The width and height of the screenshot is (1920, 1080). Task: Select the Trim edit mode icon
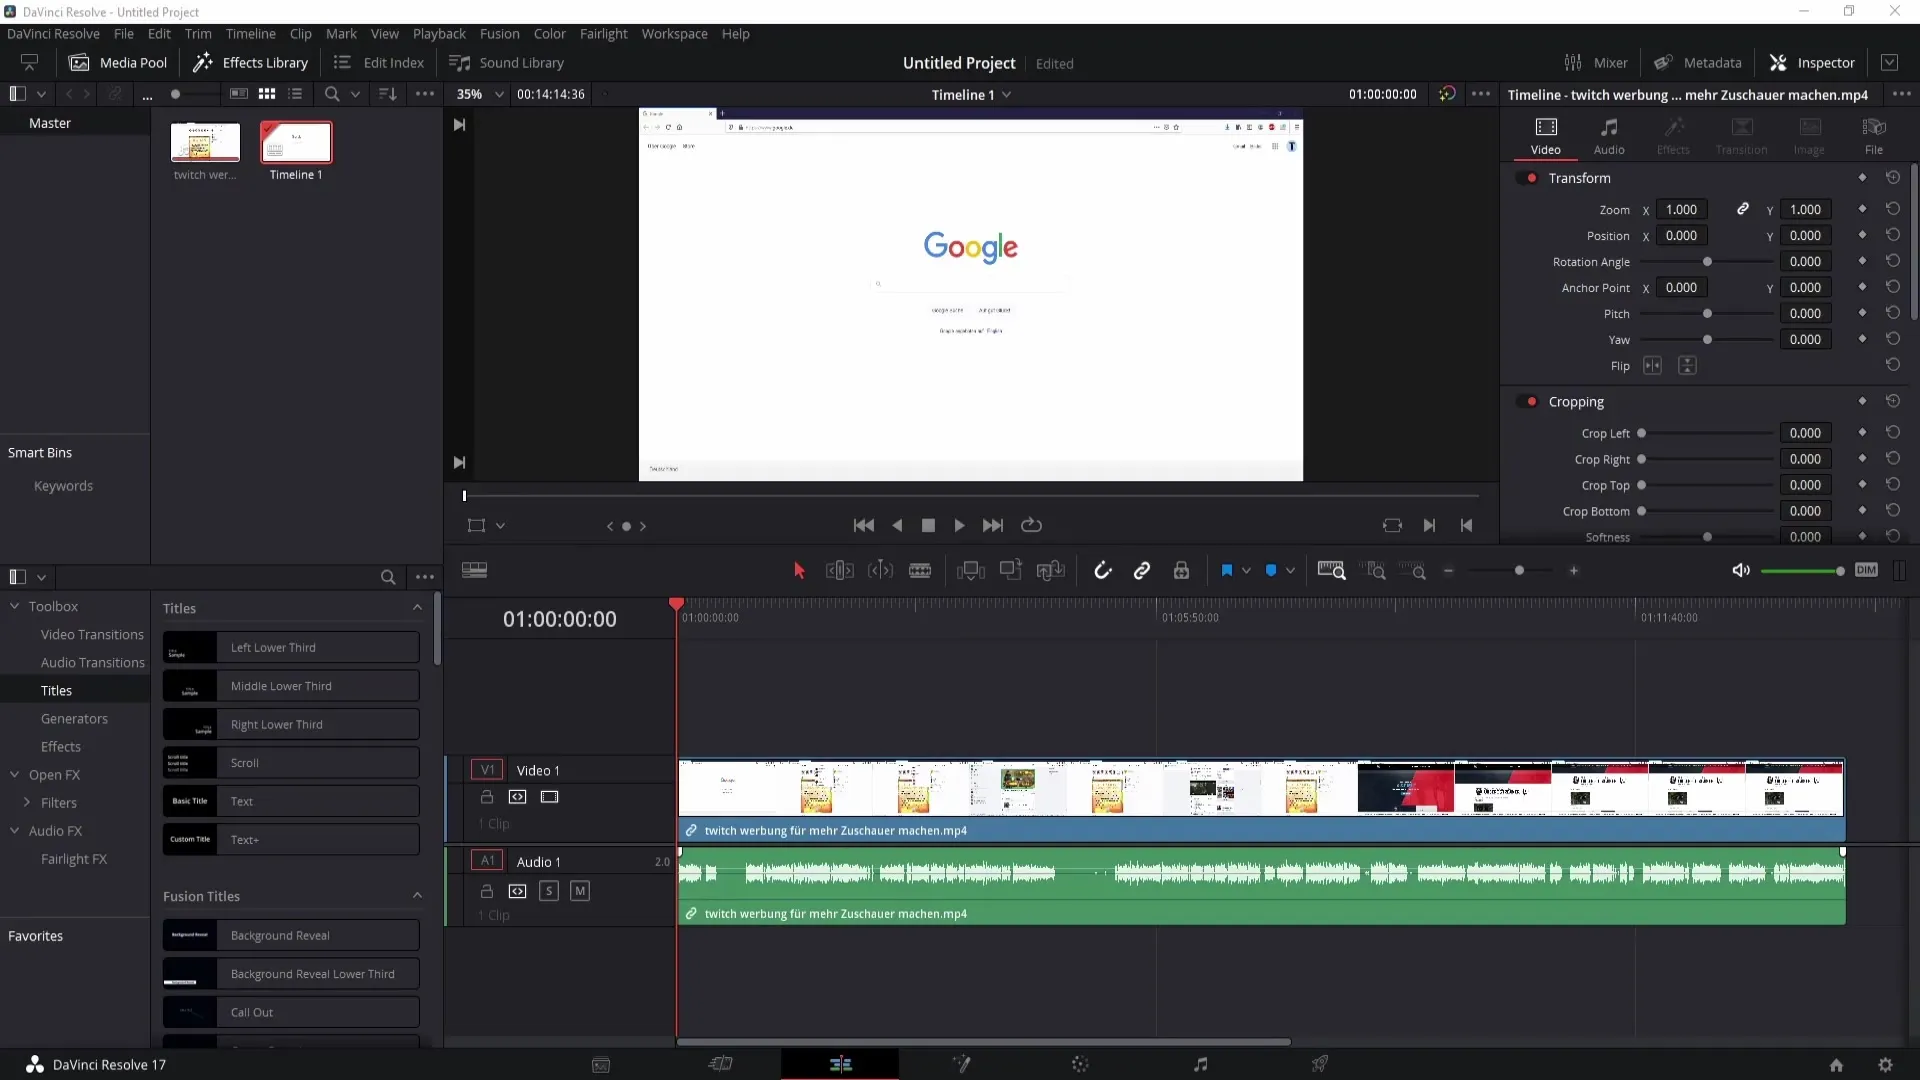(840, 570)
